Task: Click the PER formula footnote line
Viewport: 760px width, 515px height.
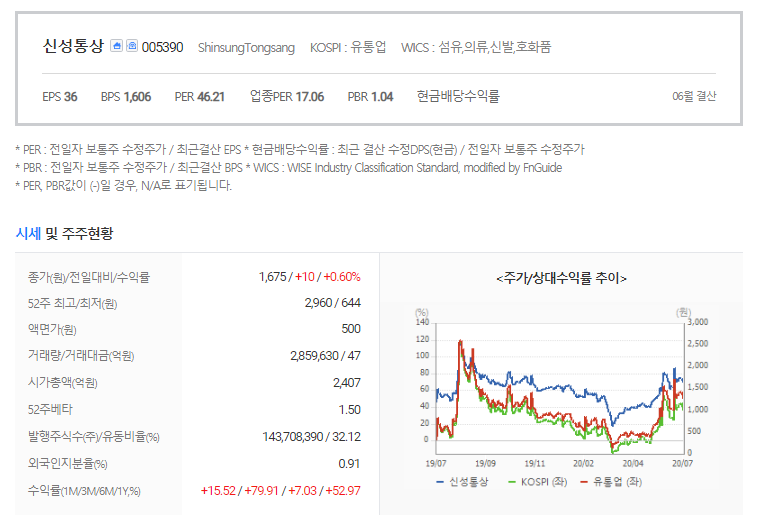Action: (x=300, y=149)
